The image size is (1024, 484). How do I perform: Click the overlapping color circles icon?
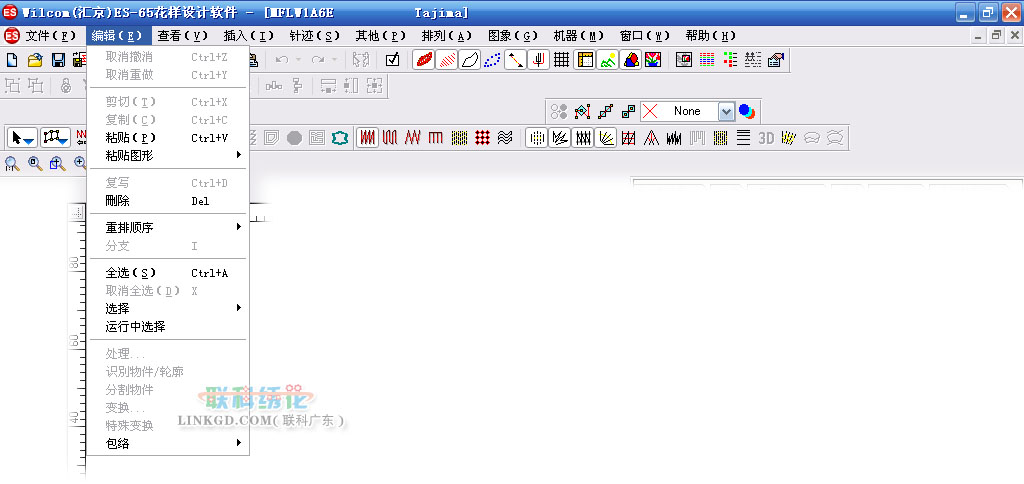[747, 111]
